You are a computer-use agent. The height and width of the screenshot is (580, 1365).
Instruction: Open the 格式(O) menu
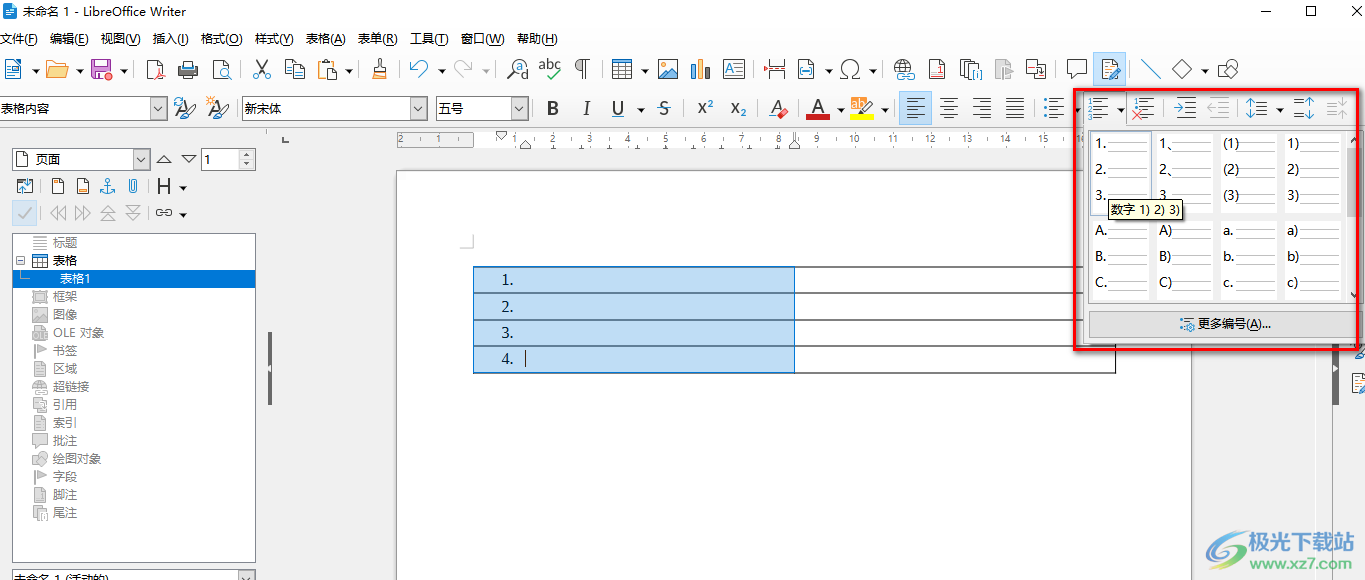click(x=221, y=39)
